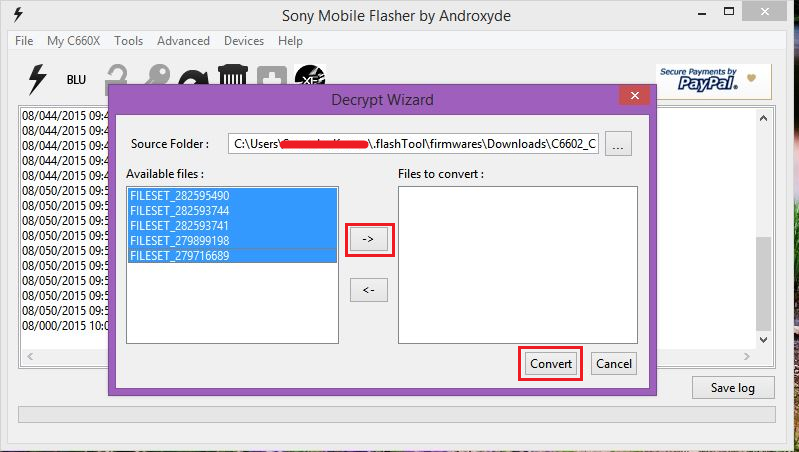Open the Help menu
The width and height of the screenshot is (799, 452).
click(290, 41)
